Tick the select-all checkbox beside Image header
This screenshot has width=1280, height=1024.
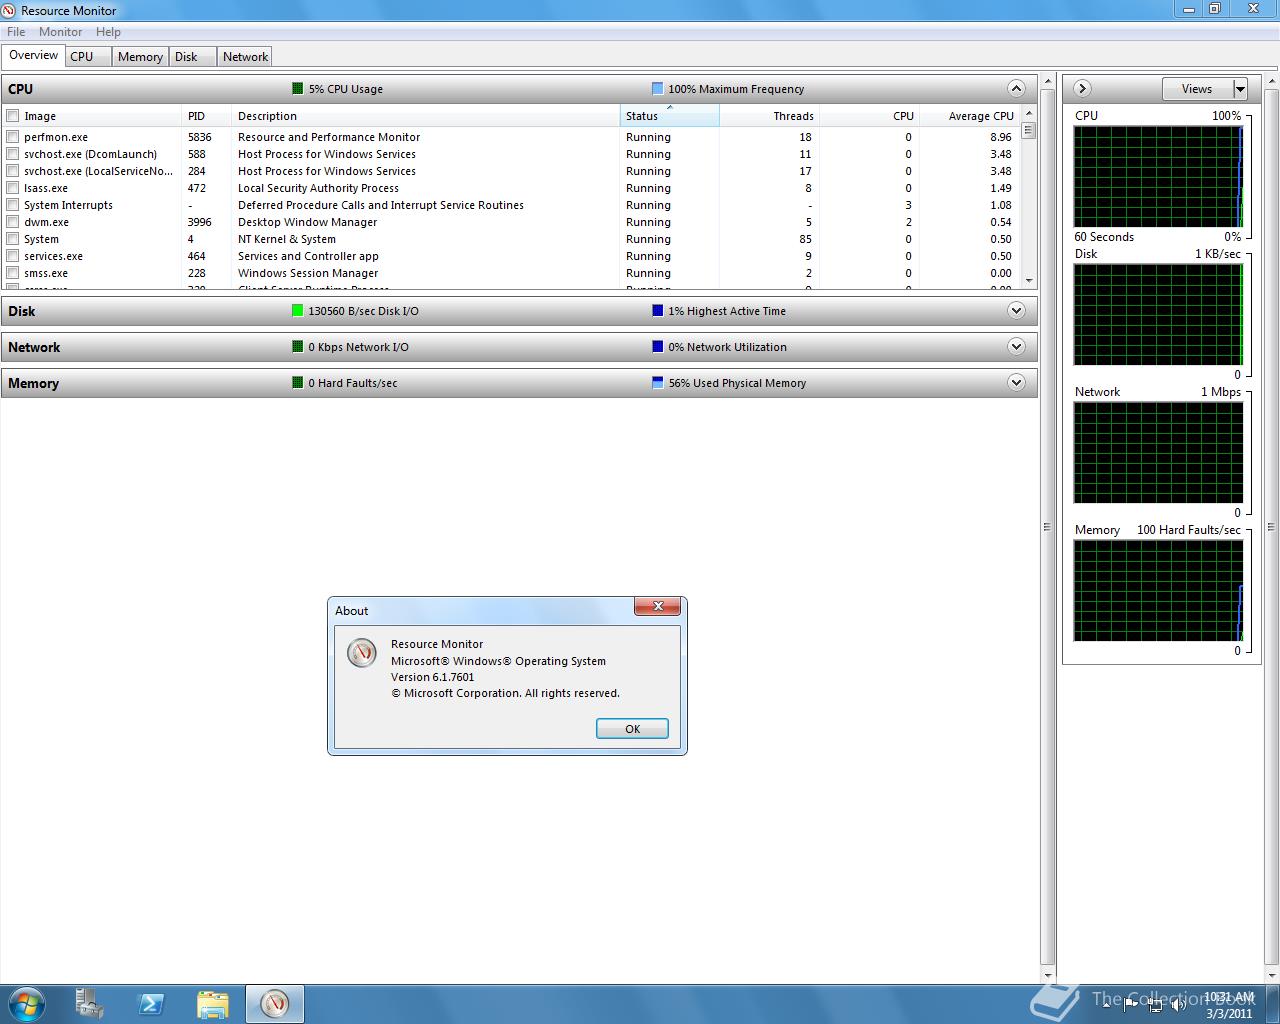tap(13, 116)
